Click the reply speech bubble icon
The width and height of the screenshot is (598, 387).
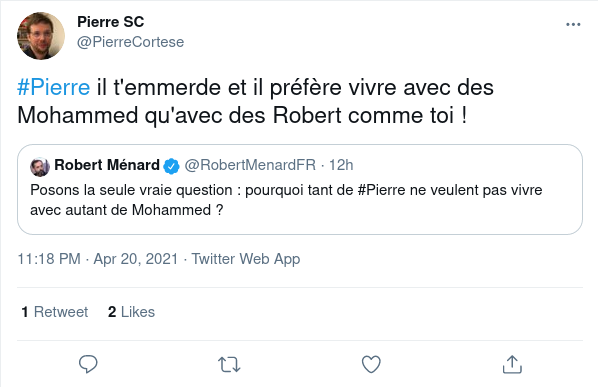(88, 364)
